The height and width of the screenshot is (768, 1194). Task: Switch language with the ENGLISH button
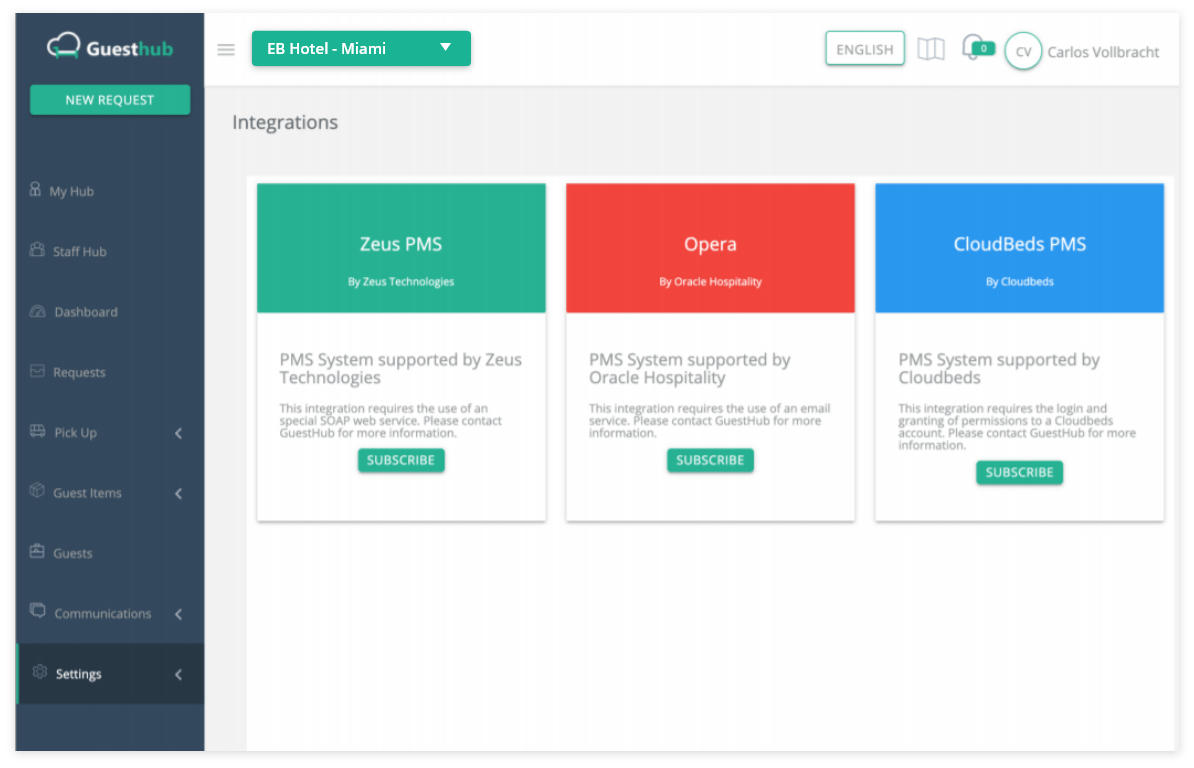click(x=864, y=49)
